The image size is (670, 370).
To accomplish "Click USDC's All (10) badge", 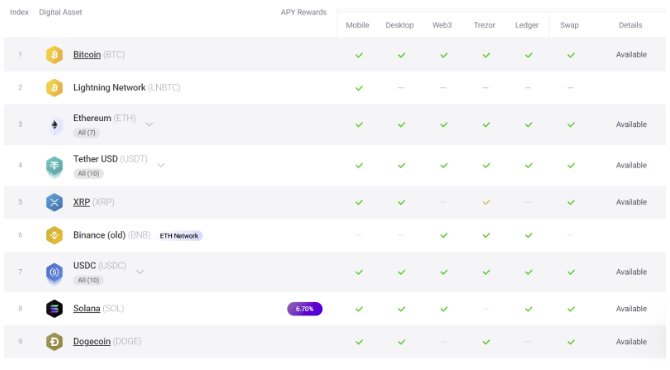I will coord(88,280).
